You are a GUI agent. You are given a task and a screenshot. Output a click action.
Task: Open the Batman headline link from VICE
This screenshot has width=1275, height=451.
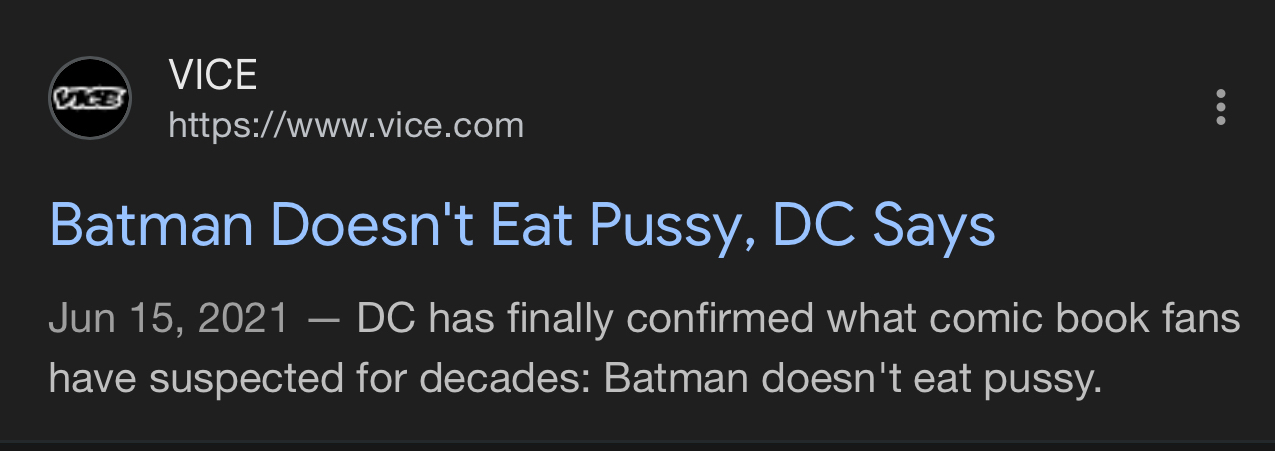click(x=522, y=226)
